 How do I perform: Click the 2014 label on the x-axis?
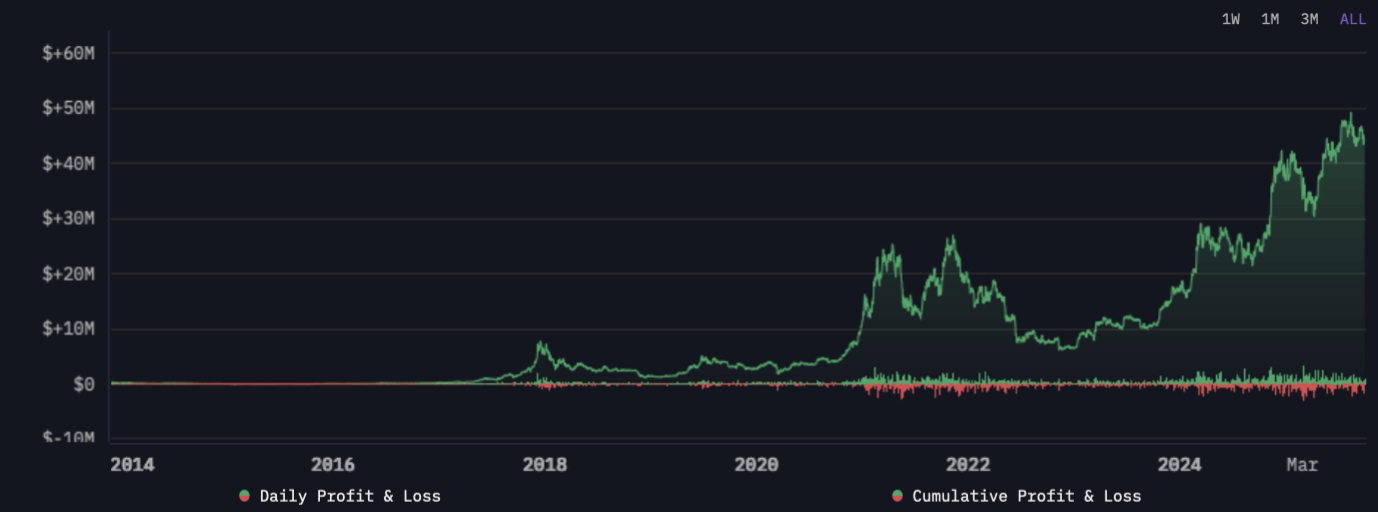coord(132,465)
